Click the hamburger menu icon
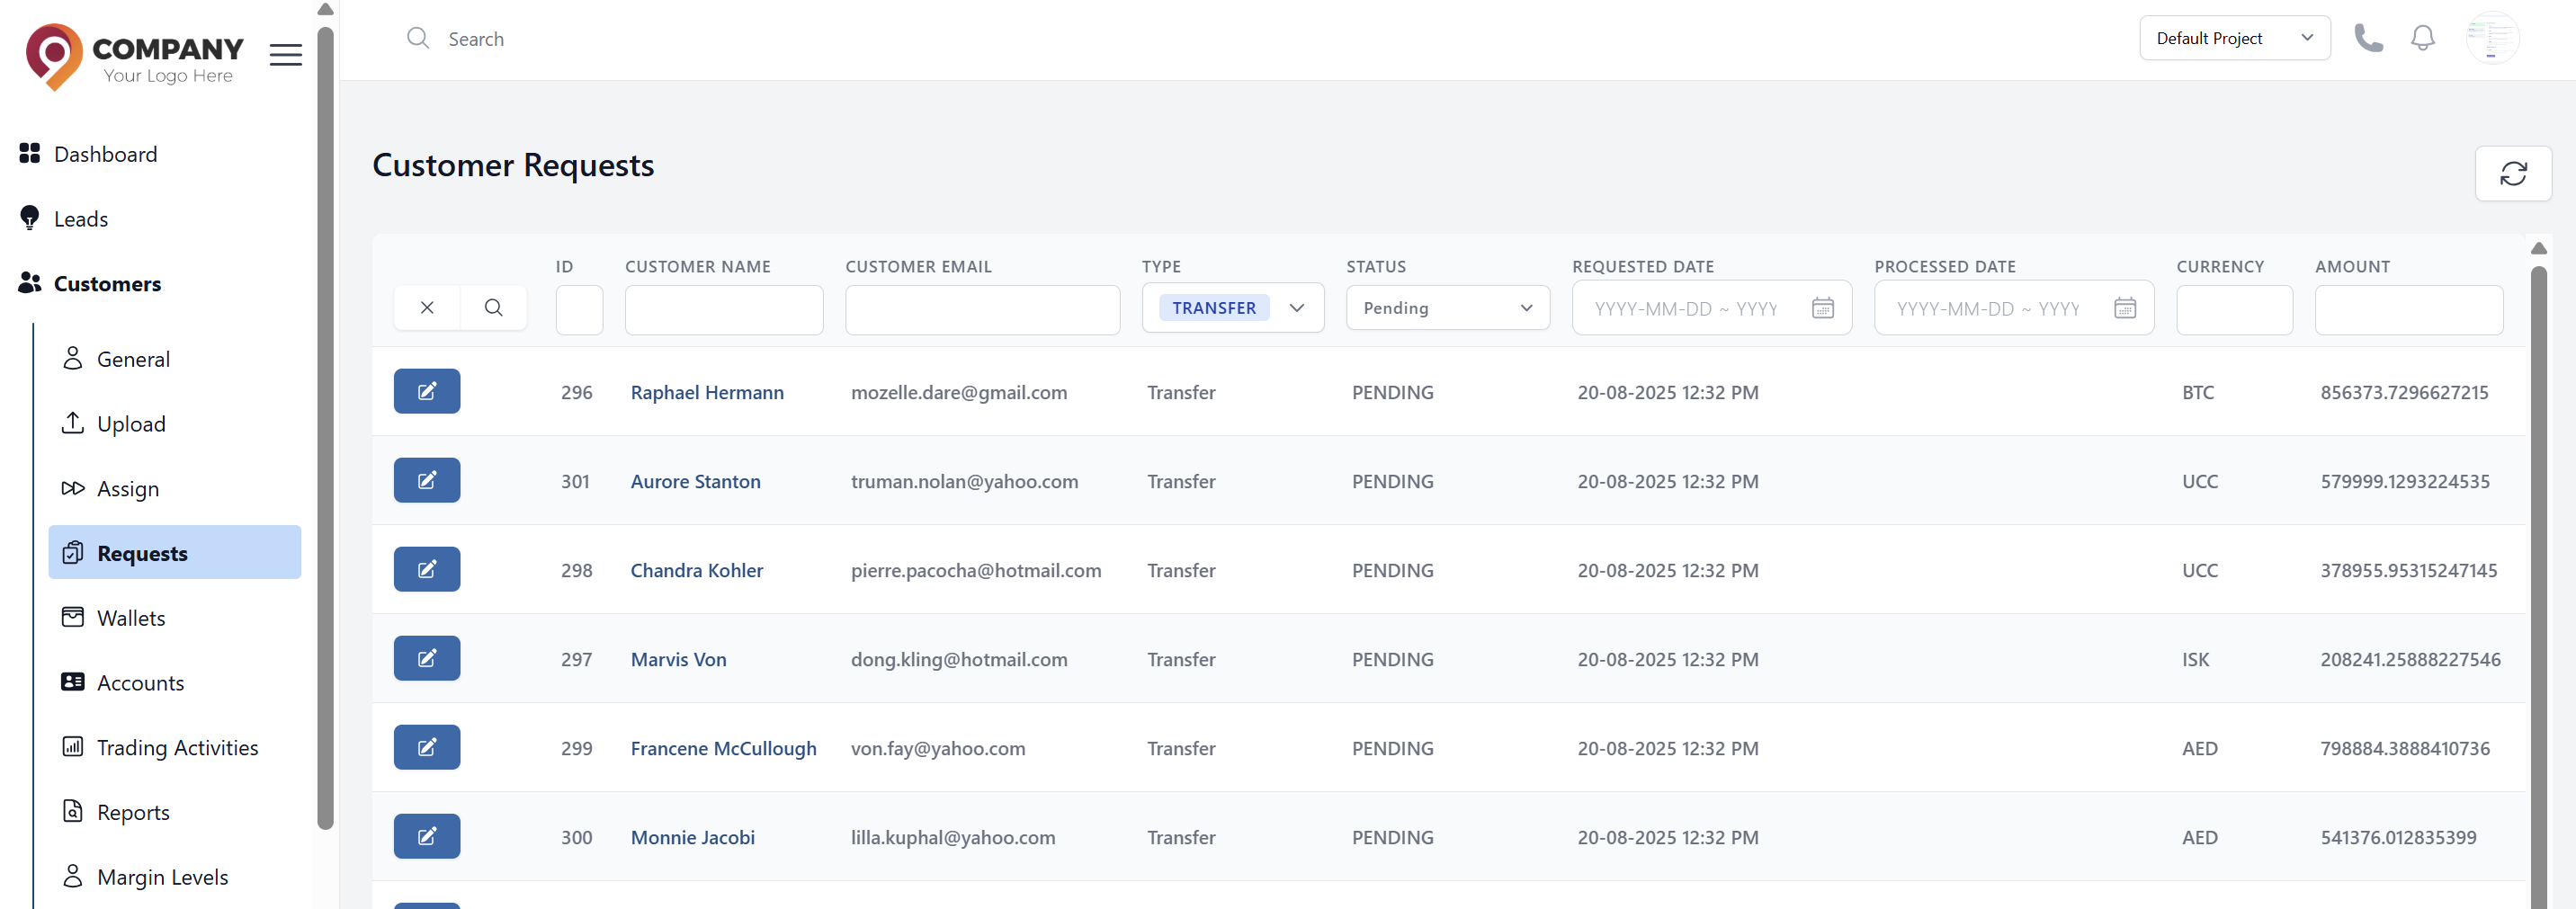 pos(285,55)
